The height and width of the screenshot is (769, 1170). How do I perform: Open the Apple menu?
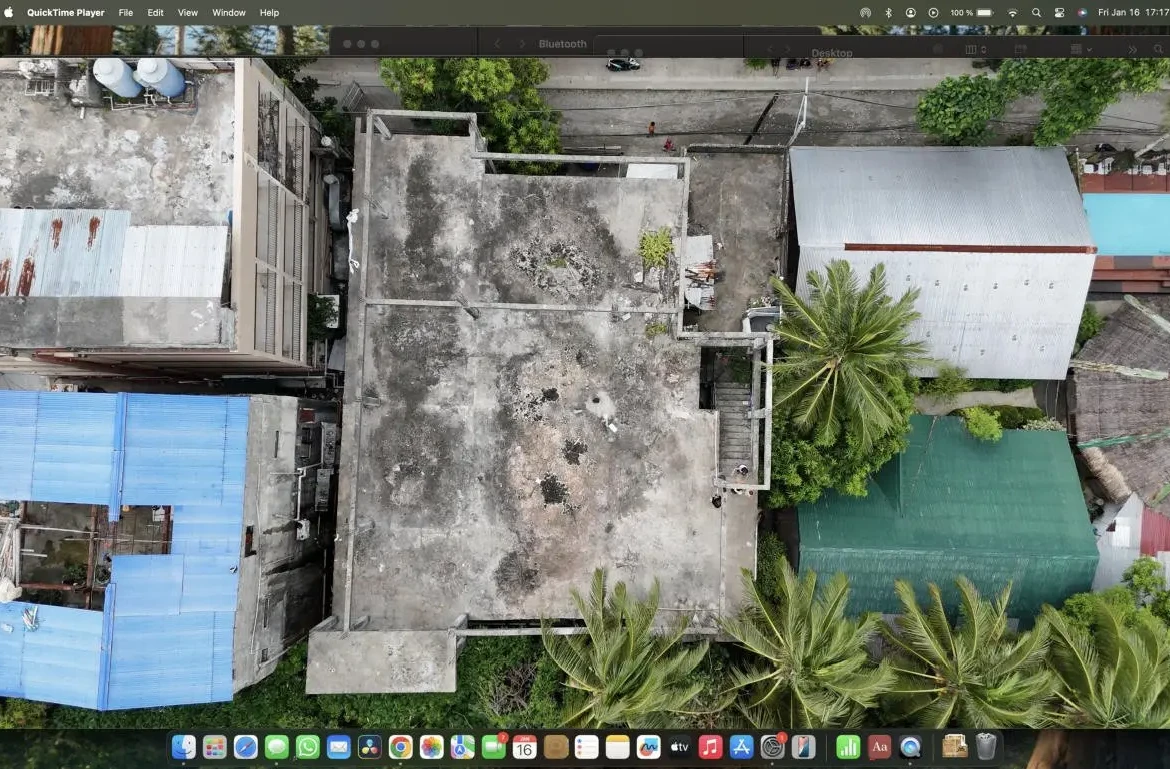(x=9, y=12)
